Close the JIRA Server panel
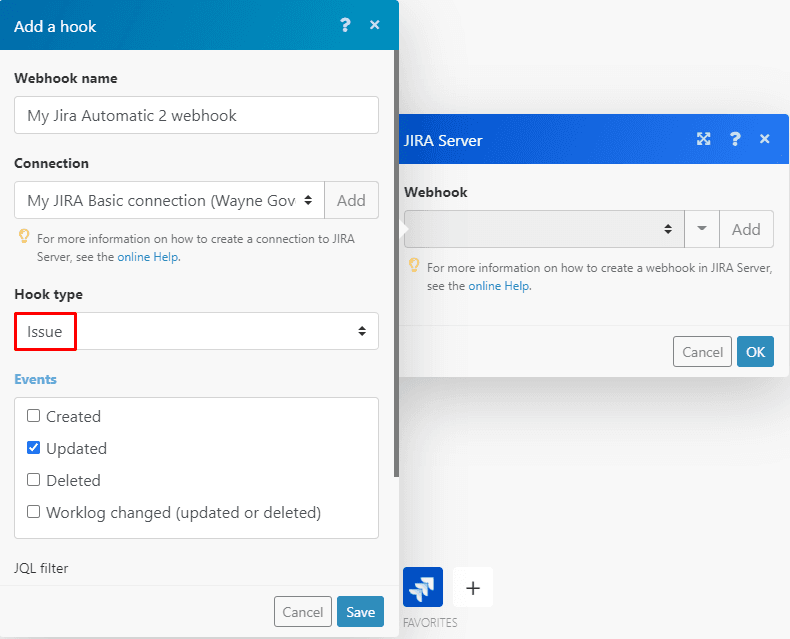This screenshot has width=790, height=639. (x=765, y=139)
